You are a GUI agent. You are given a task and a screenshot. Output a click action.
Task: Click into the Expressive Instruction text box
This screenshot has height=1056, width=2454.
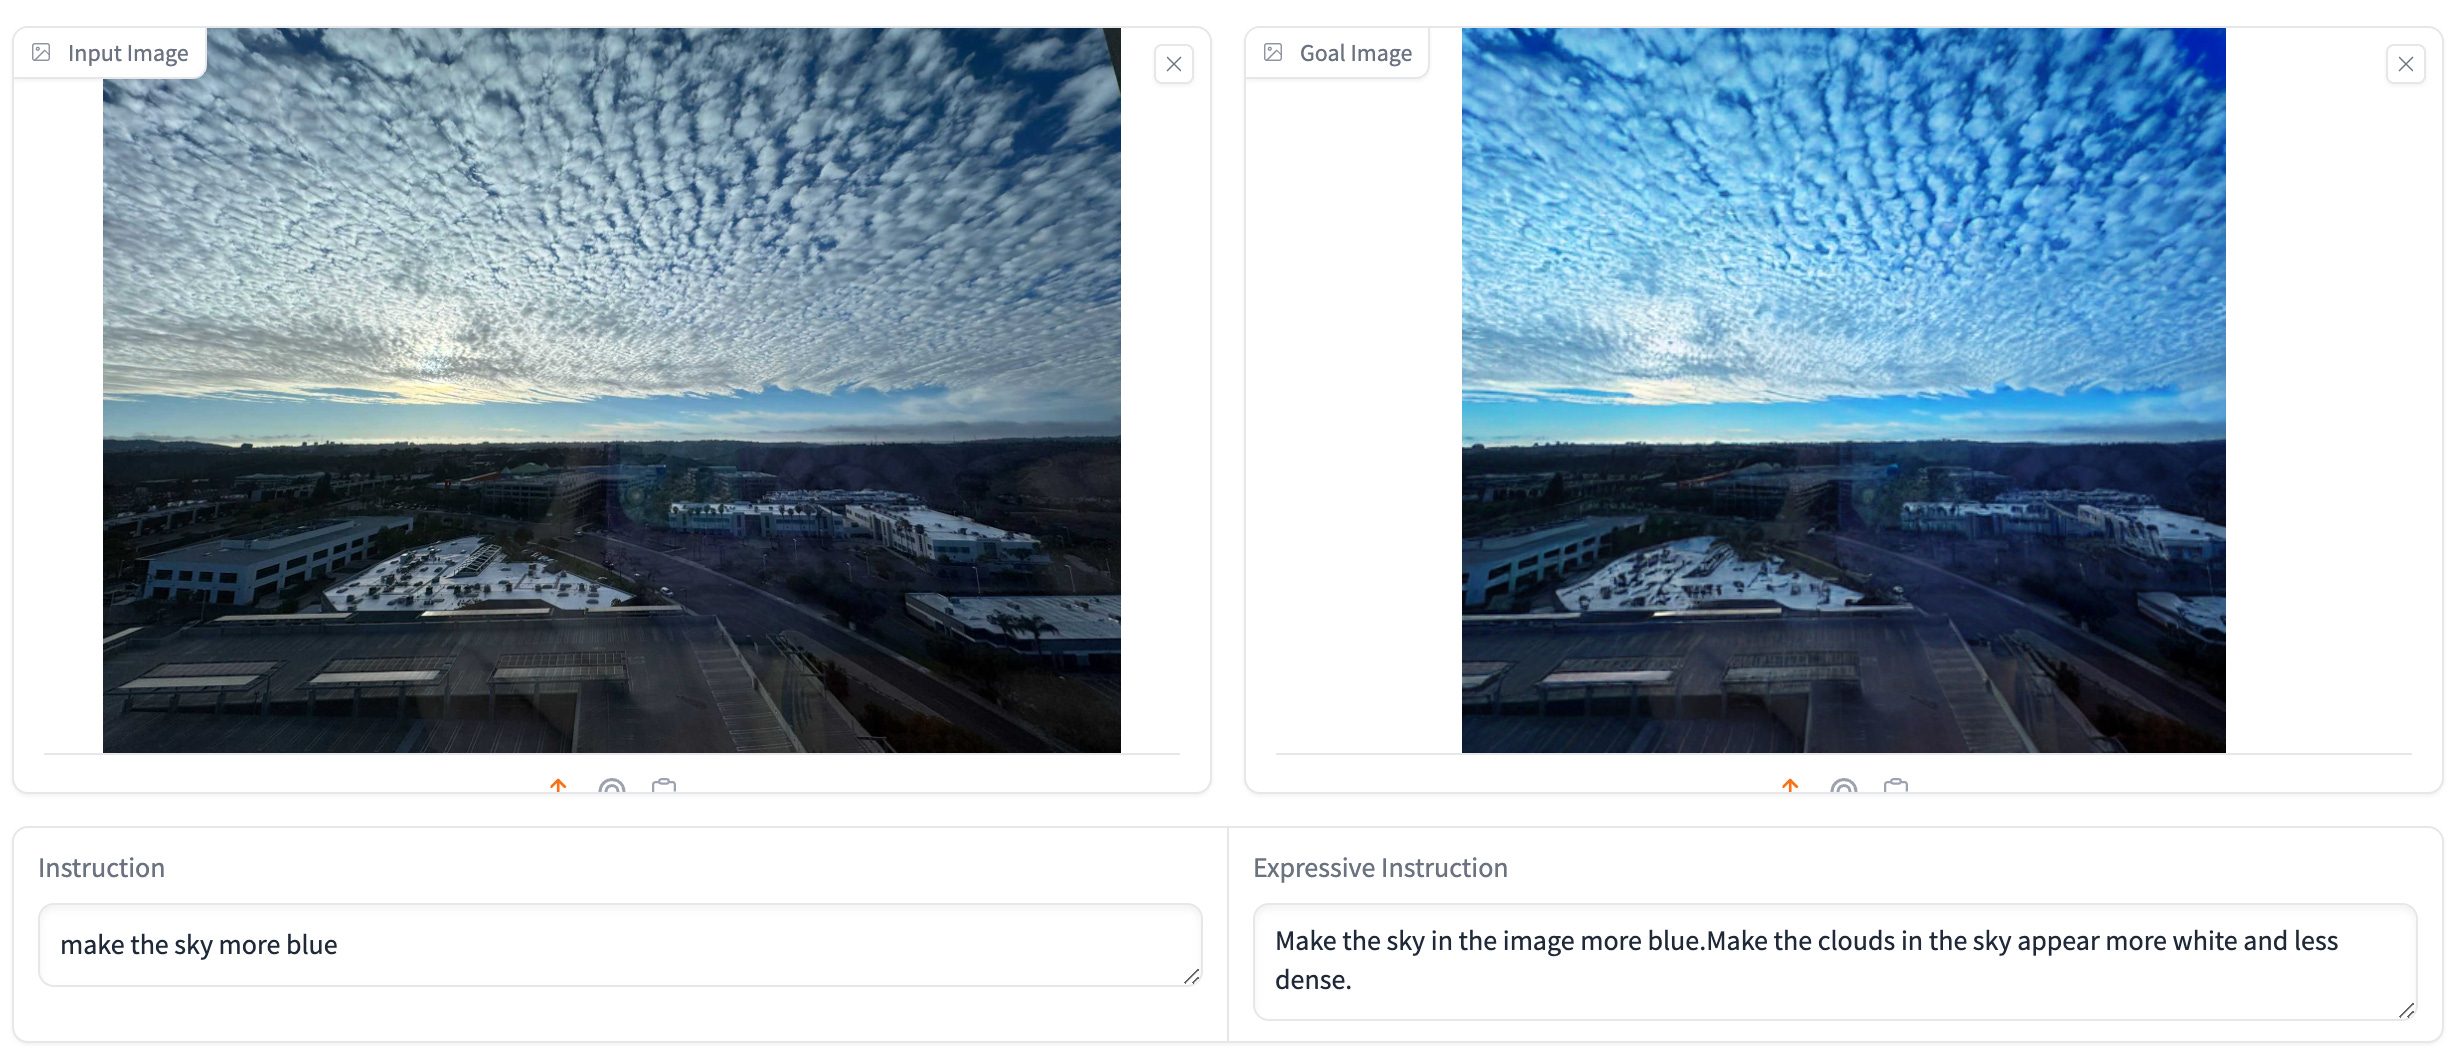pos(1835,962)
